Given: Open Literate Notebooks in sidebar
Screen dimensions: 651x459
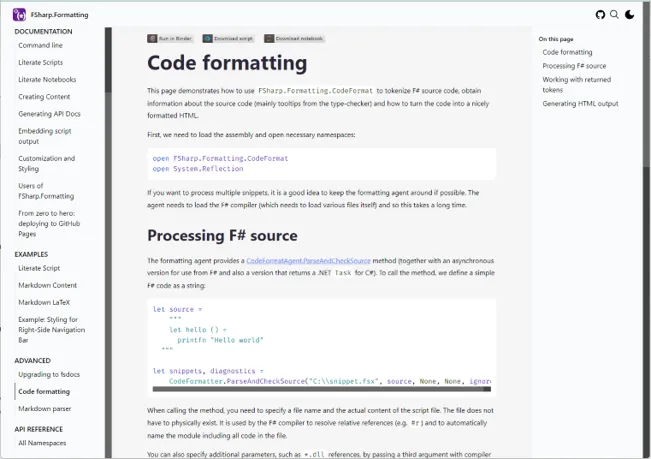Looking at the screenshot, I should 47,79.
